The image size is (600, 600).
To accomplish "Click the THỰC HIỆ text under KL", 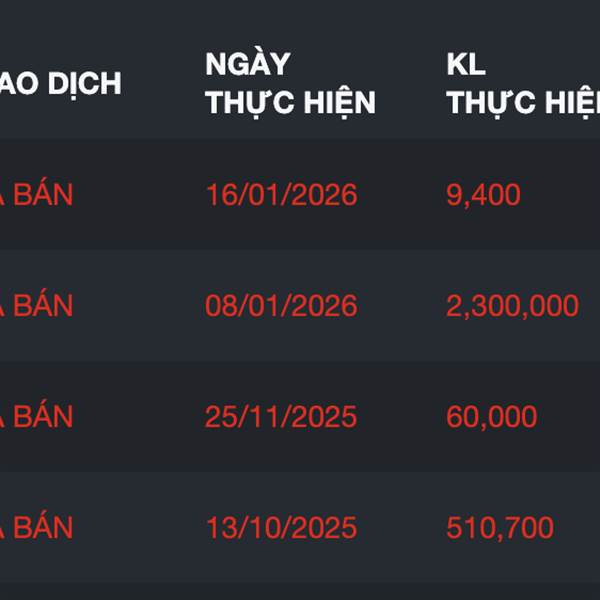I will (522, 102).
